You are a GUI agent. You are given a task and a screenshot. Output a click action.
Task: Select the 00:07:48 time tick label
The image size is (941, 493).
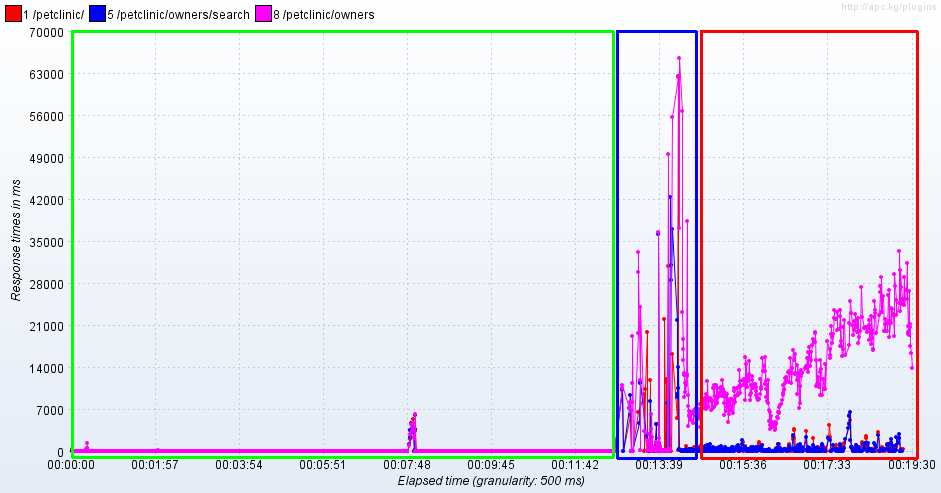[x=406, y=465]
